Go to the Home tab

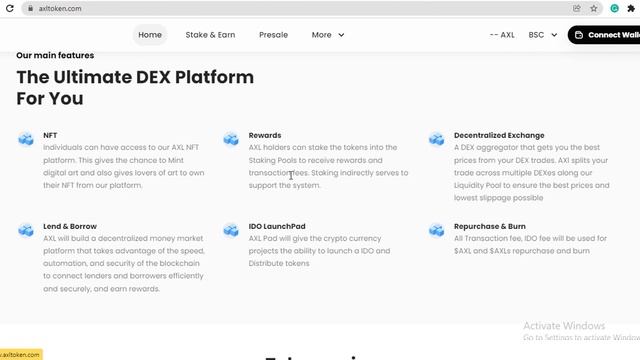coord(150,35)
